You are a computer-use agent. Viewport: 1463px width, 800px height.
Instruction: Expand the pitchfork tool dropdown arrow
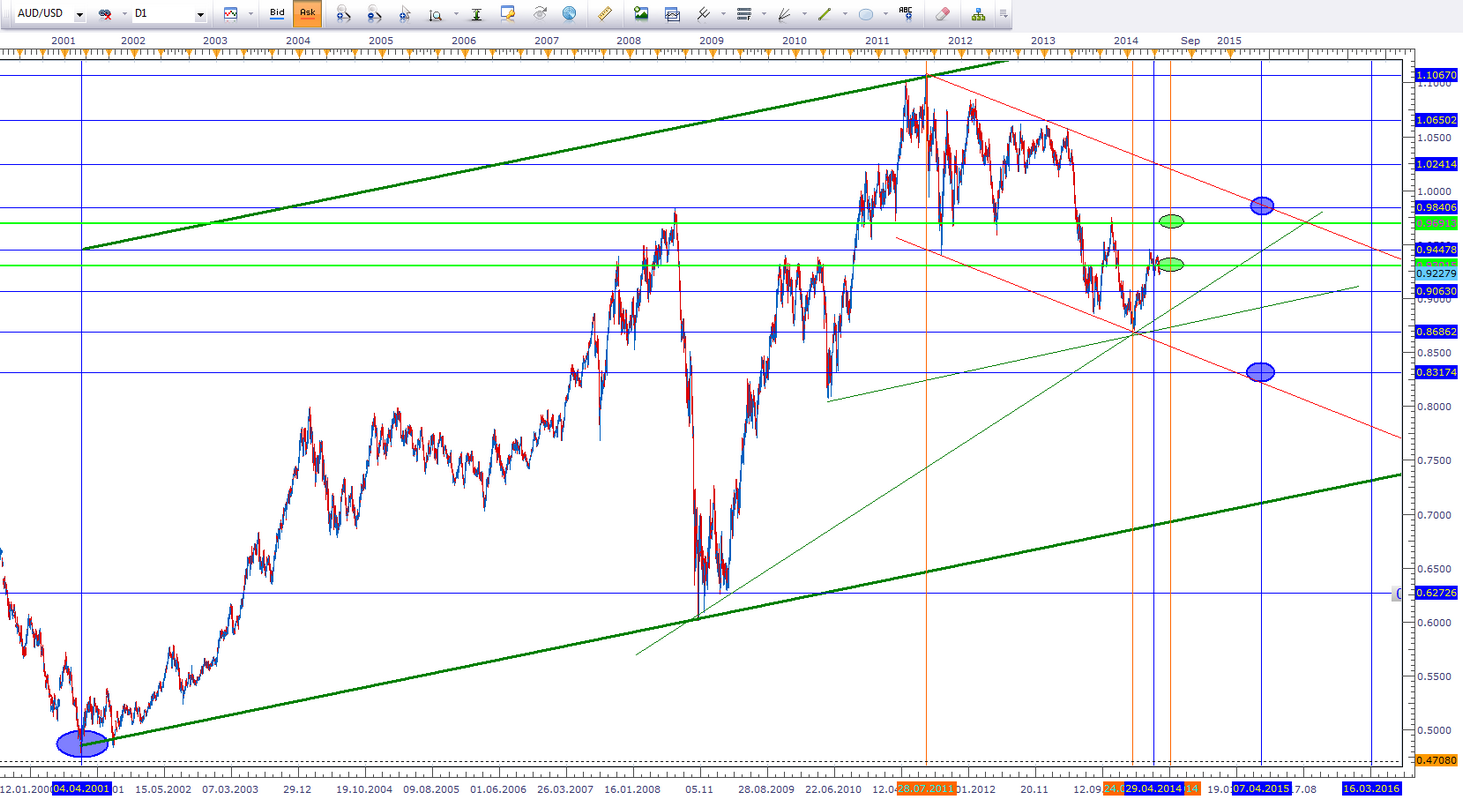721,16
